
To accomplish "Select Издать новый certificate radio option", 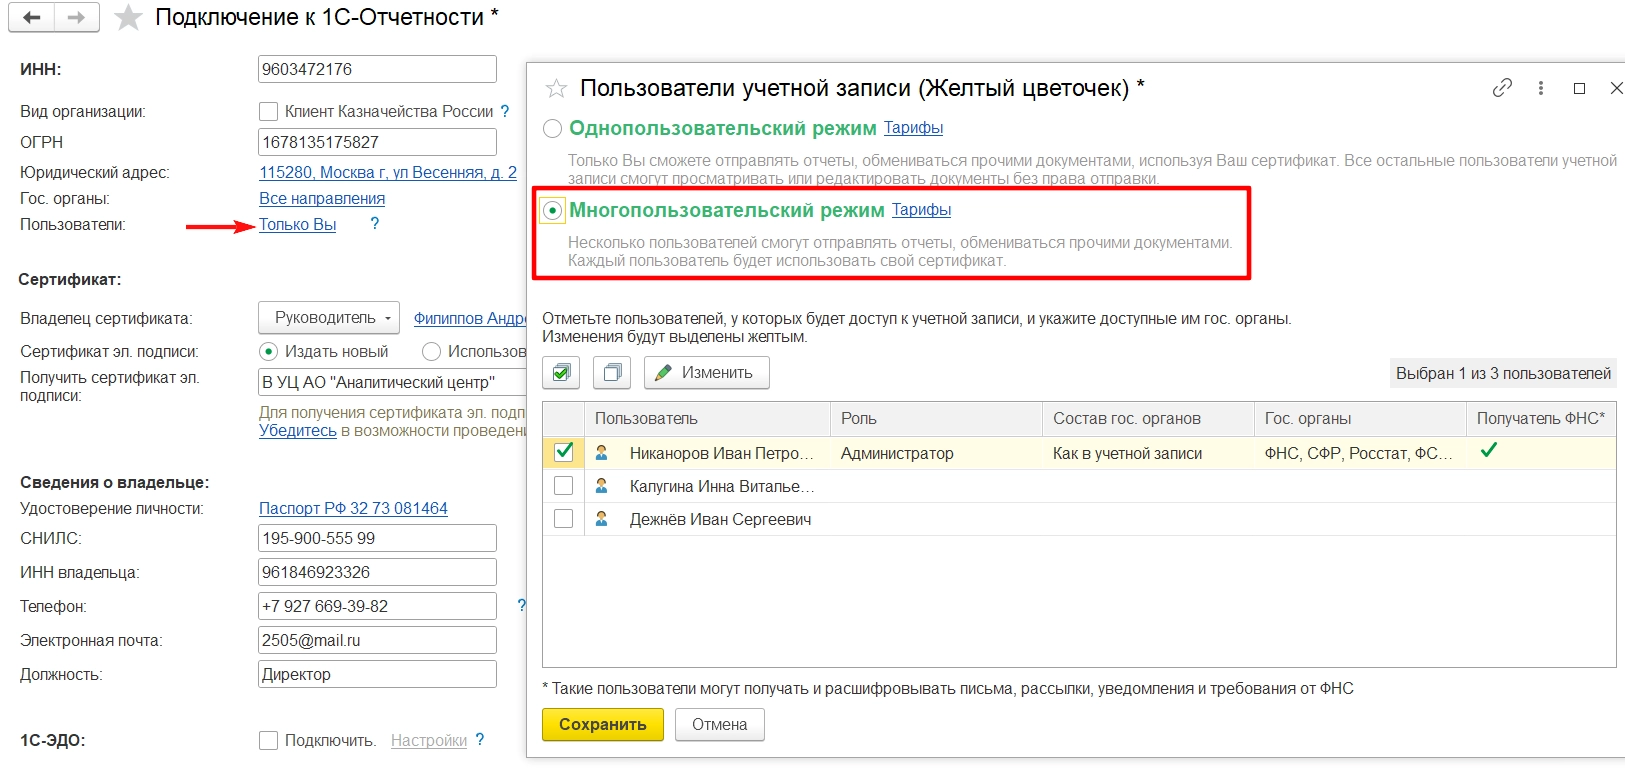I will (268, 351).
